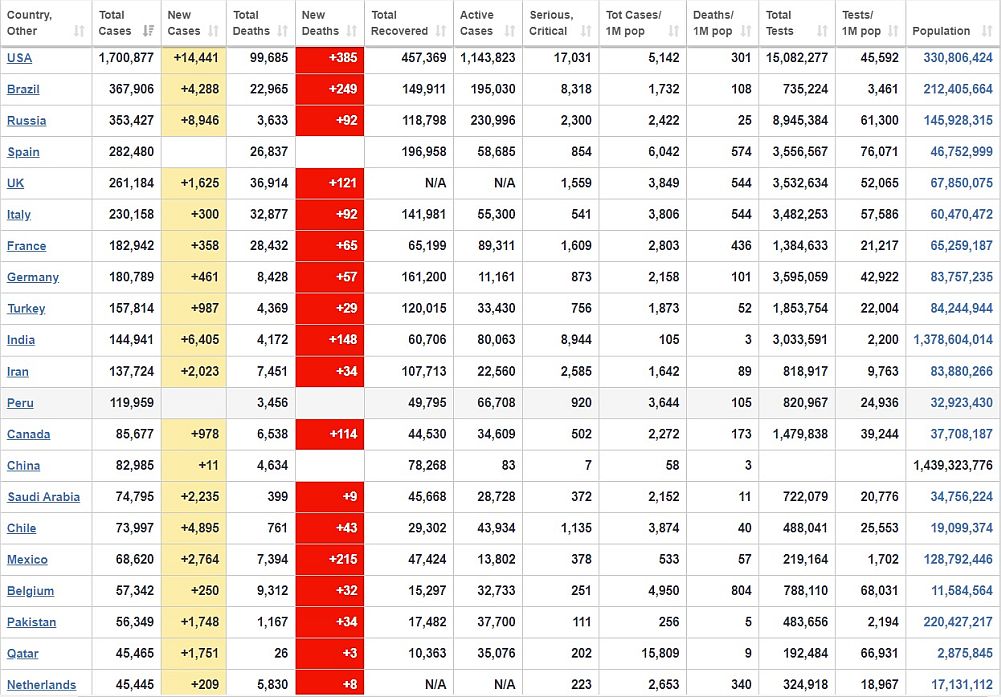Open the USA country link
This screenshot has width=1001, height=697.
tap(19, 58)
